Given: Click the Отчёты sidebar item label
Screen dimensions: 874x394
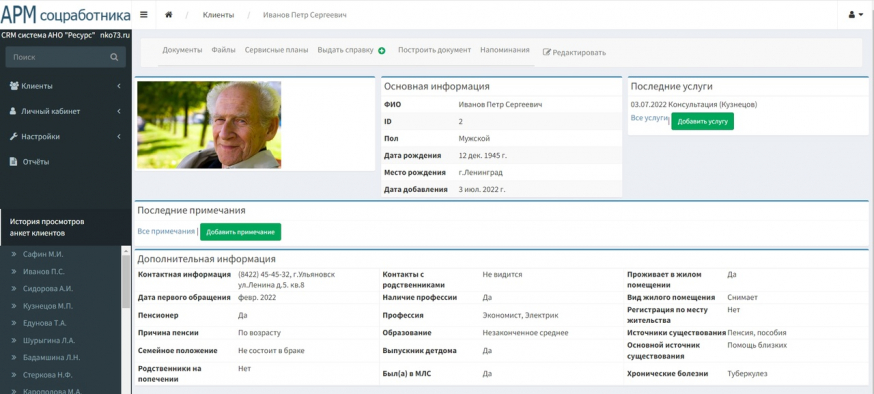Looking at the screenshot, I should click(x=36, y=162).
